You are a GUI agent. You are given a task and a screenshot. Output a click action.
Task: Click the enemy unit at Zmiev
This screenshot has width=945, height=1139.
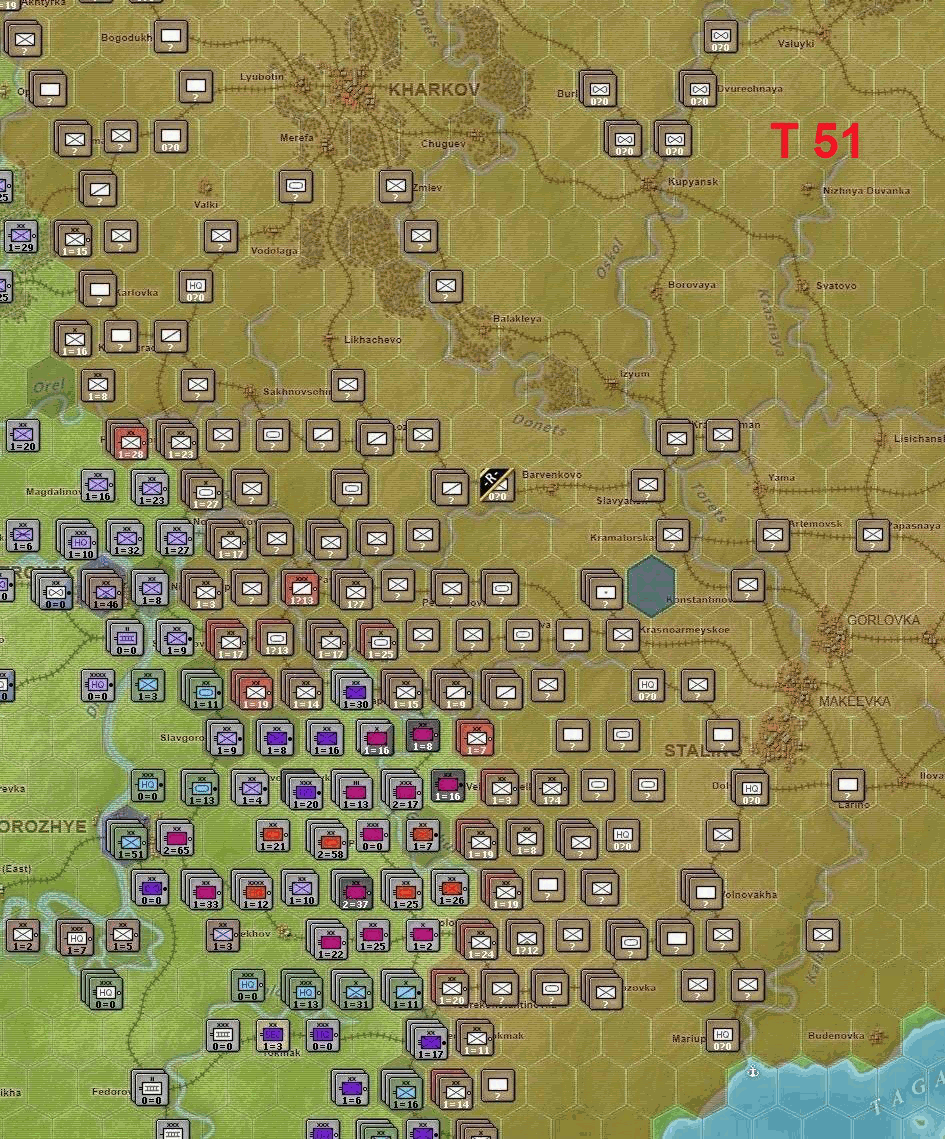pyautogui.click(x=396, y=186)
